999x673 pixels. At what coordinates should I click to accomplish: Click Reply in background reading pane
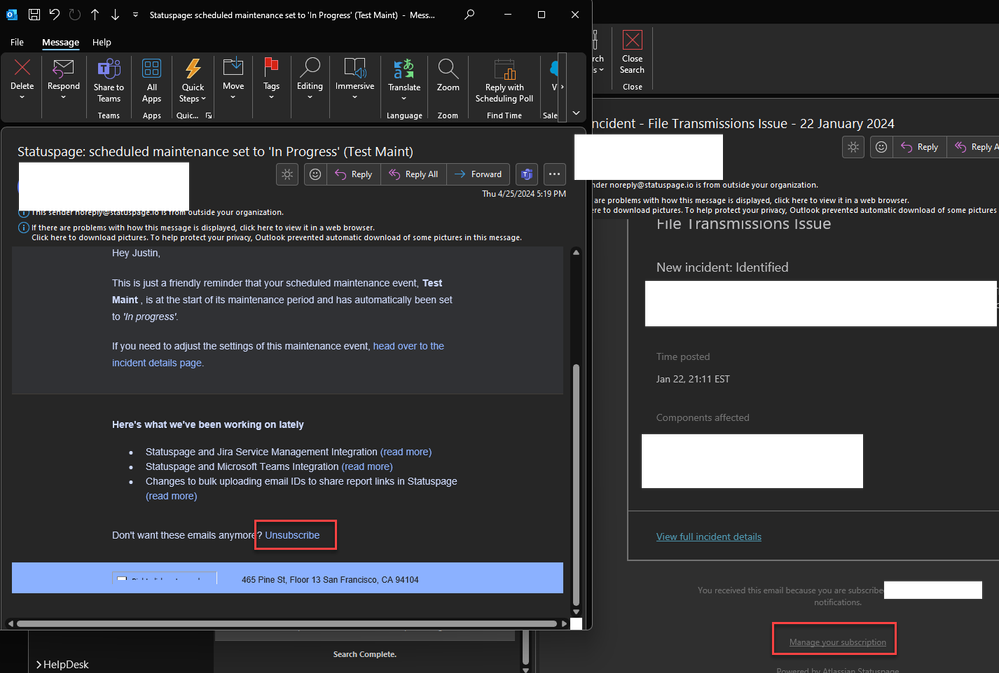click(920, 147)
